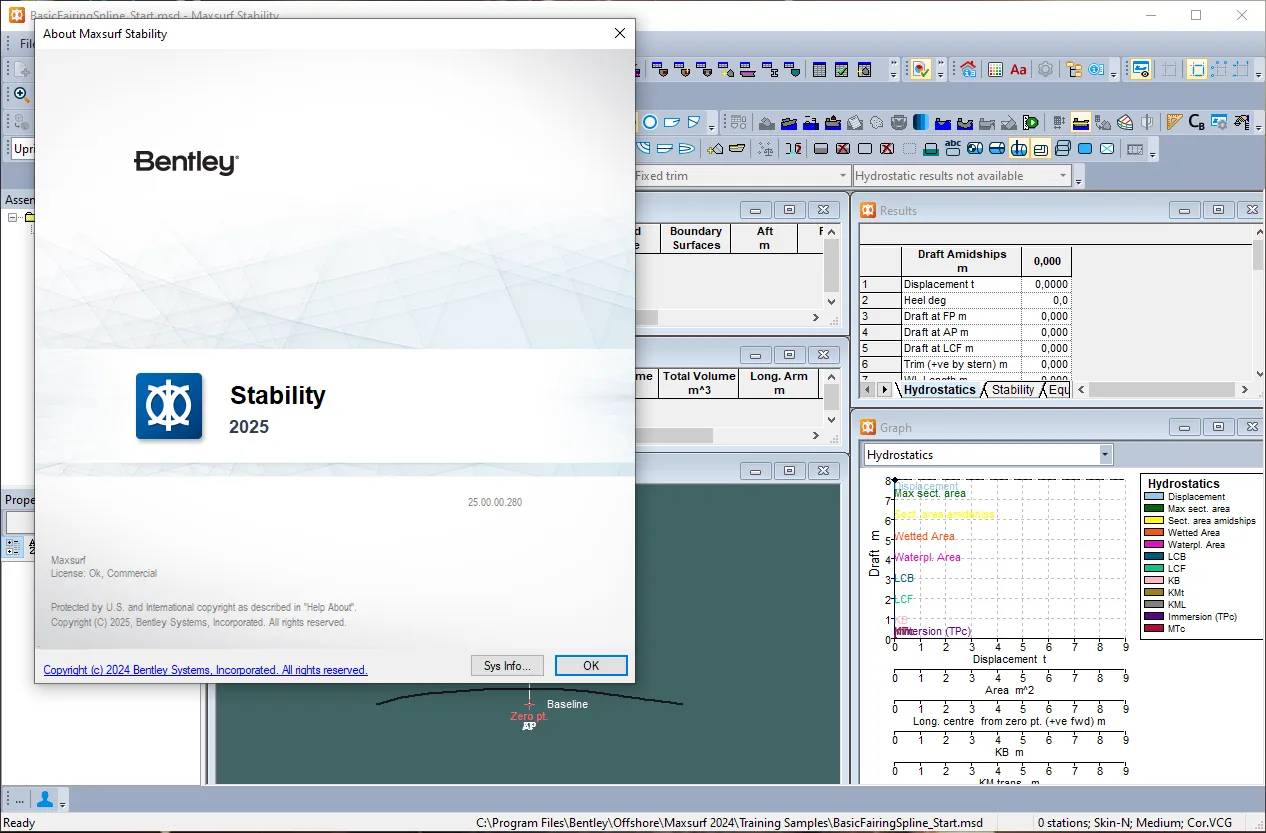This screenshot has width=1266, height=833.
Task: Click the Displacement legend color swatch
Action: pos(1155,496)
